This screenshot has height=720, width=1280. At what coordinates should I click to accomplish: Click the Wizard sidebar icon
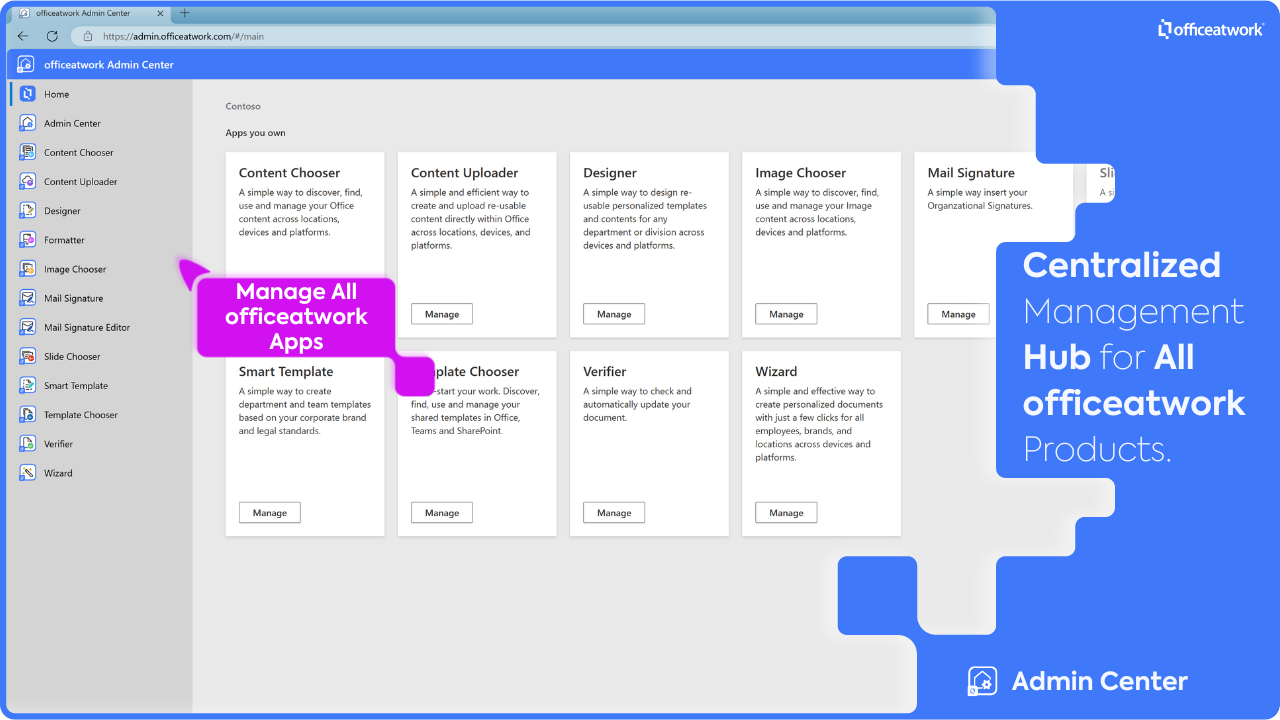click(x=27, y=473)
